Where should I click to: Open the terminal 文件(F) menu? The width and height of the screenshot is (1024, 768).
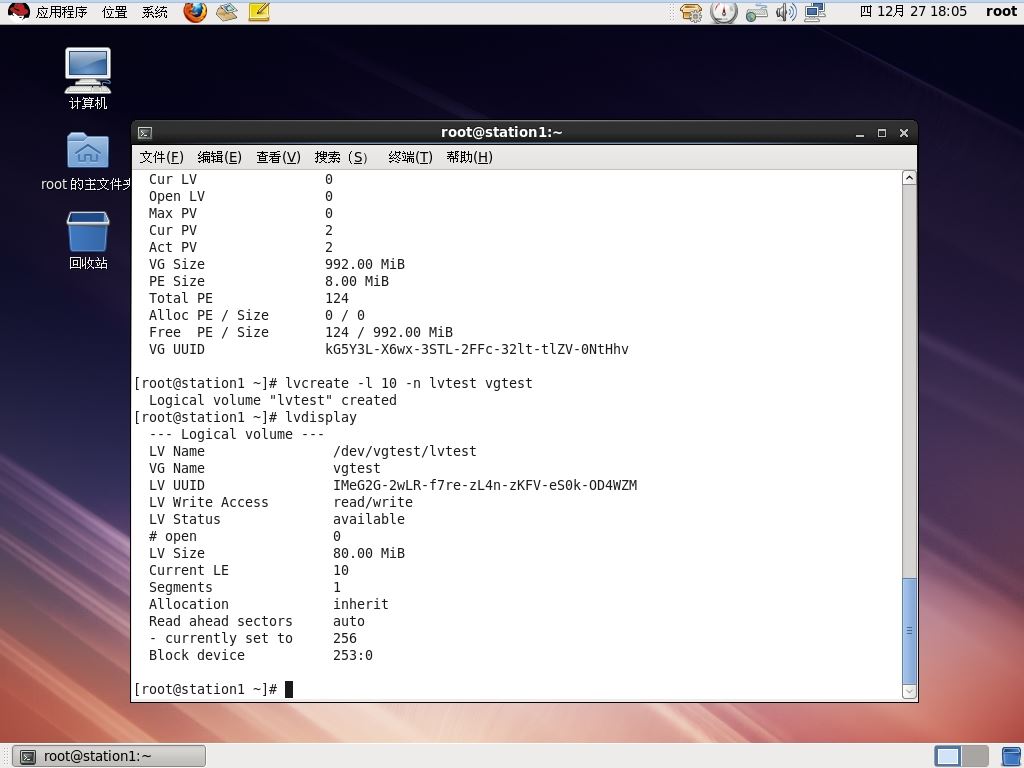161,157
